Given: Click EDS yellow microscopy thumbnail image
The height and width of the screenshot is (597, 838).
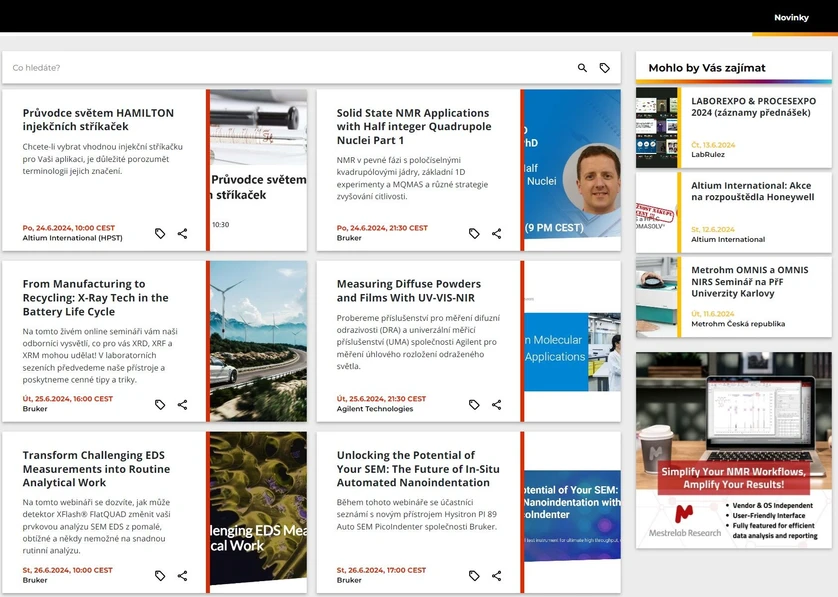Looking at the screenshot, I should [x=259, y=512].
